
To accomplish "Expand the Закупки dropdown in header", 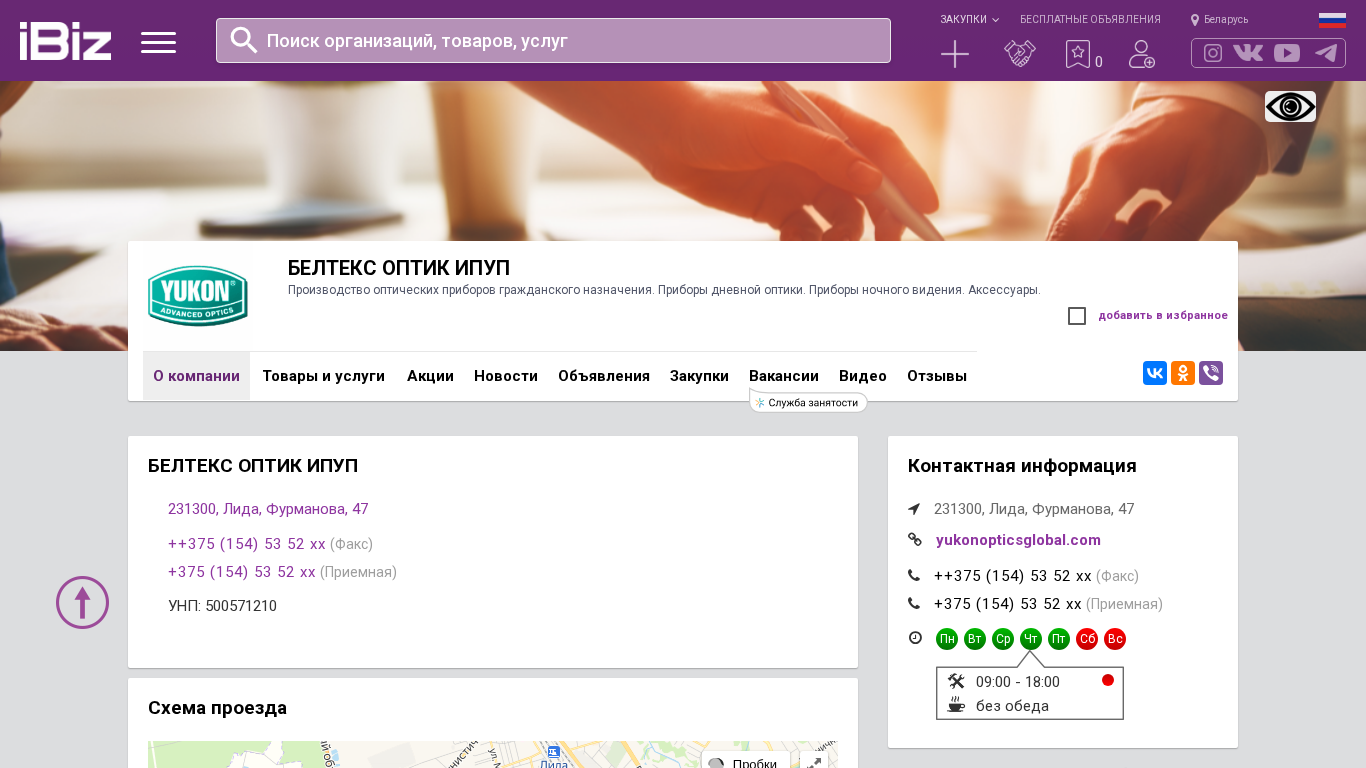I will pos(968,19).
